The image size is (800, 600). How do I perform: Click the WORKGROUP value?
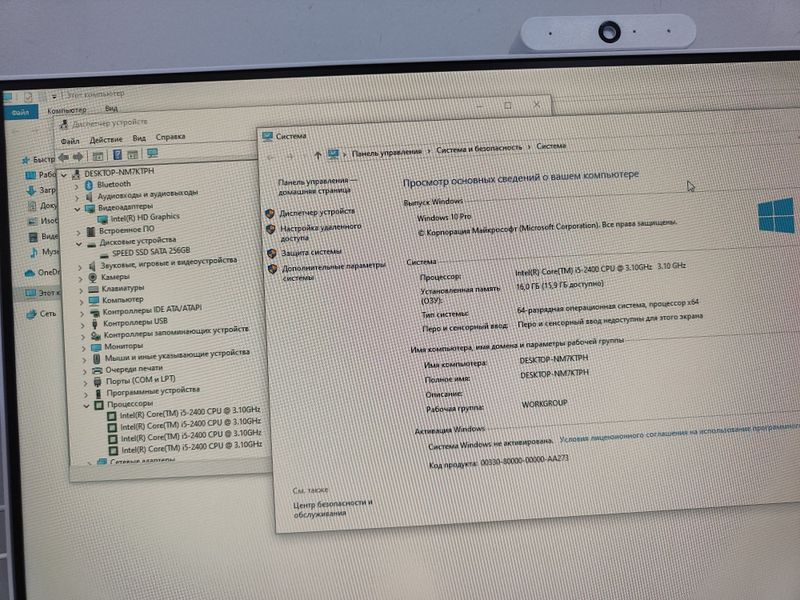544,404
